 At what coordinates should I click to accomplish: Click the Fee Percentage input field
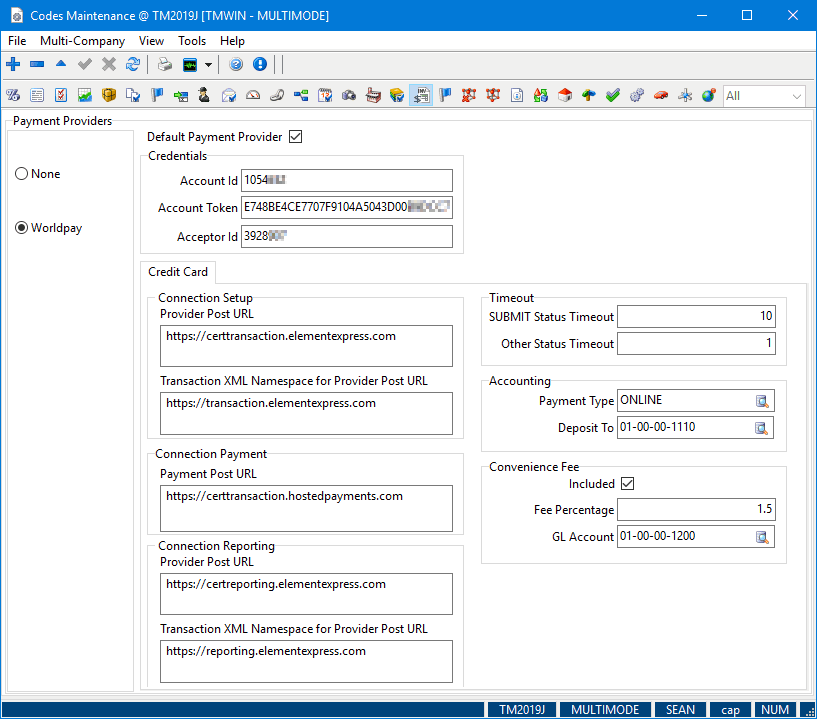tap(696, 510)
